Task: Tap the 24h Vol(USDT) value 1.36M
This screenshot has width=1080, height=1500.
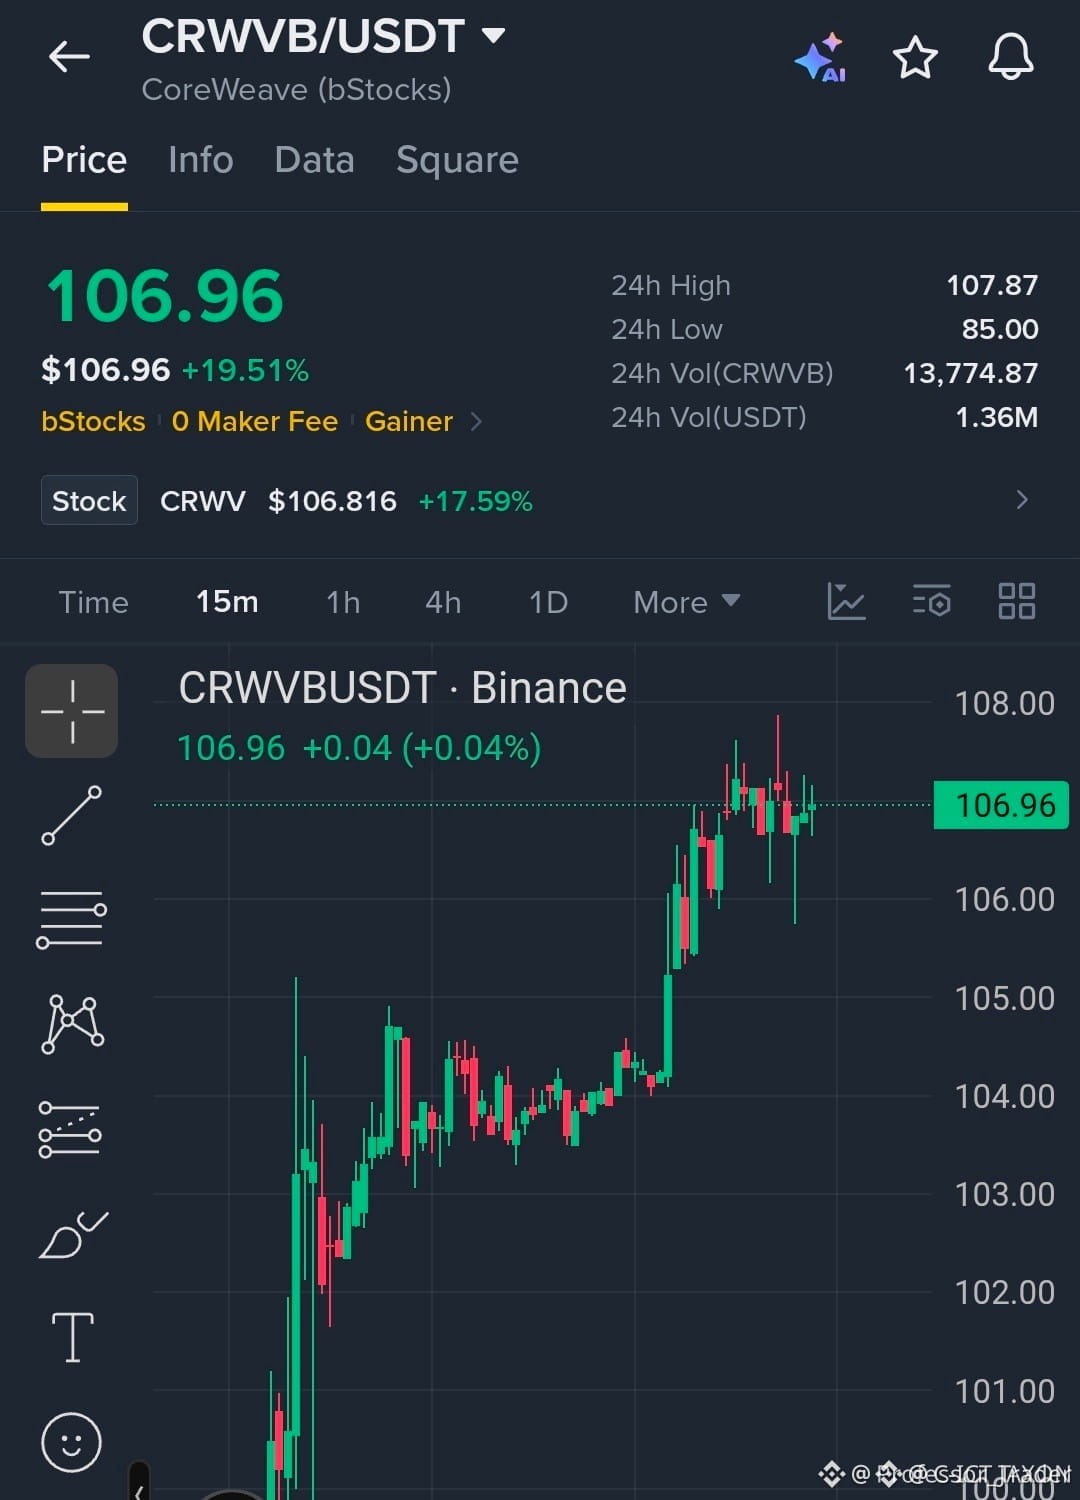Action: [x=997, y=417]
